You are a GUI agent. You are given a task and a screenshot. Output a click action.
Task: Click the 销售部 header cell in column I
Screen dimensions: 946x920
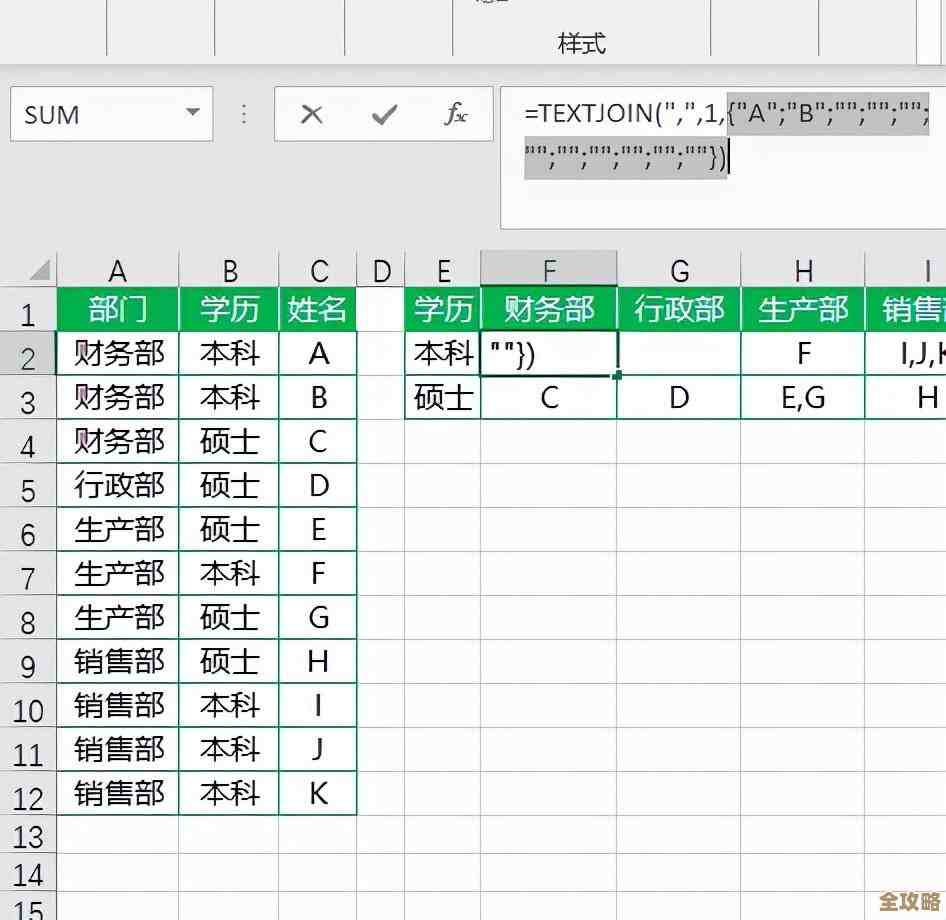pyautogui.click(x=916, y=309)
